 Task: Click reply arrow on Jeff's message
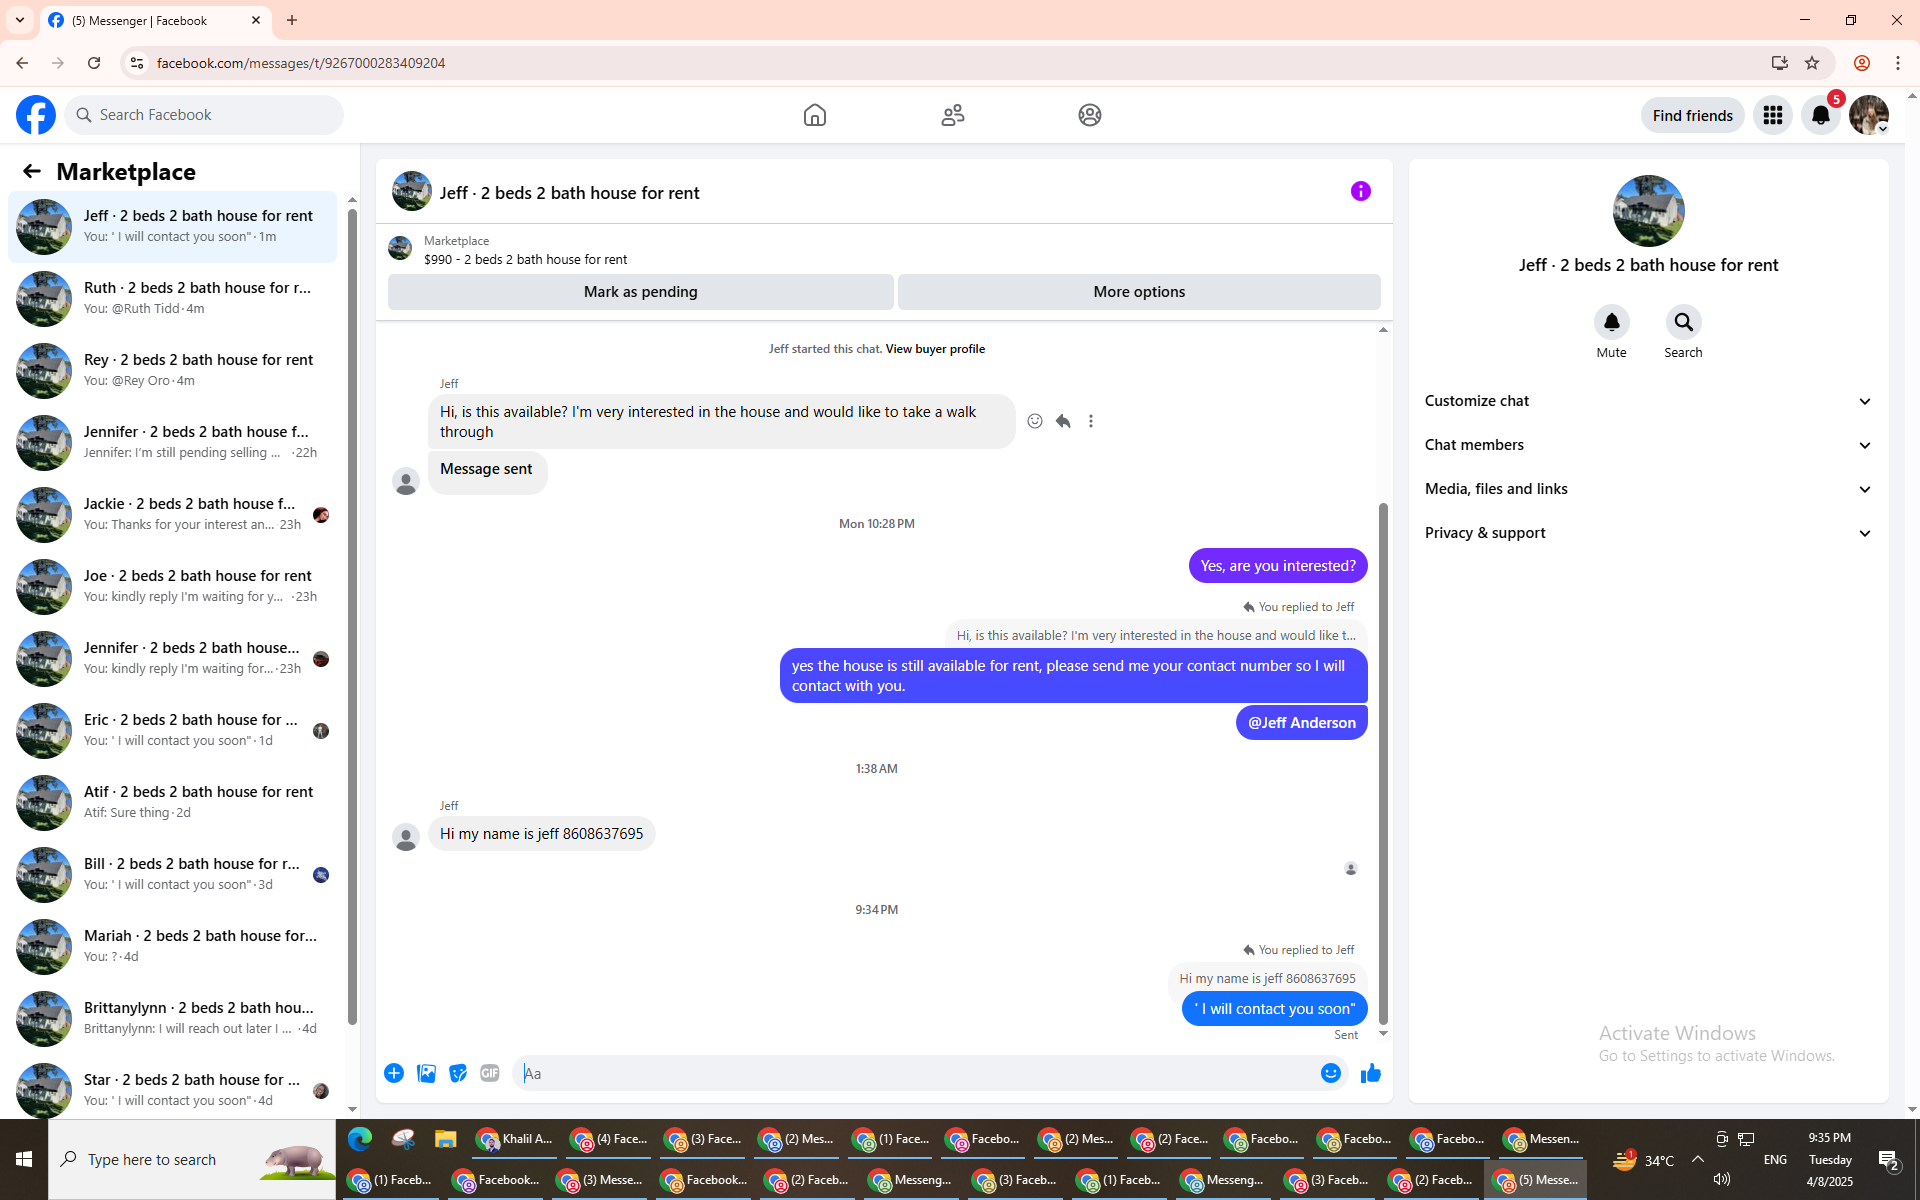1063,421
